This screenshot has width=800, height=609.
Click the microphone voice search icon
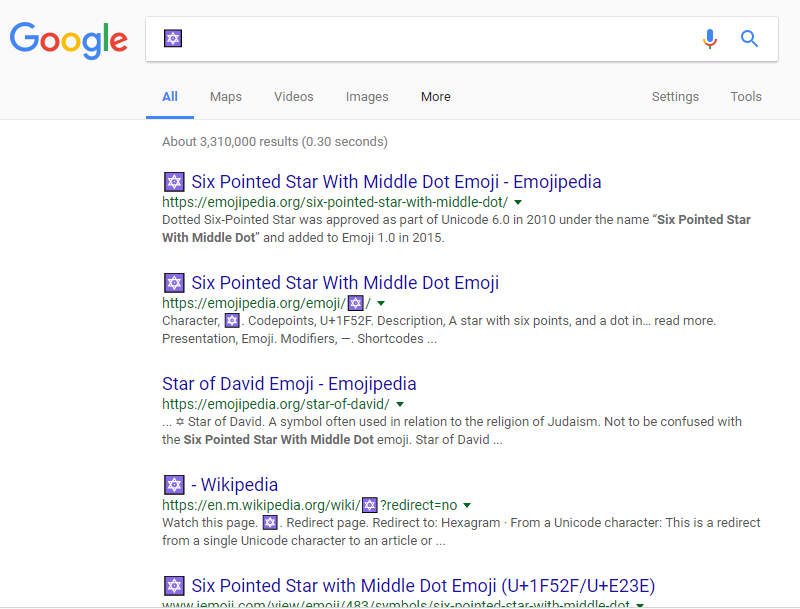(x=710, y=39)
